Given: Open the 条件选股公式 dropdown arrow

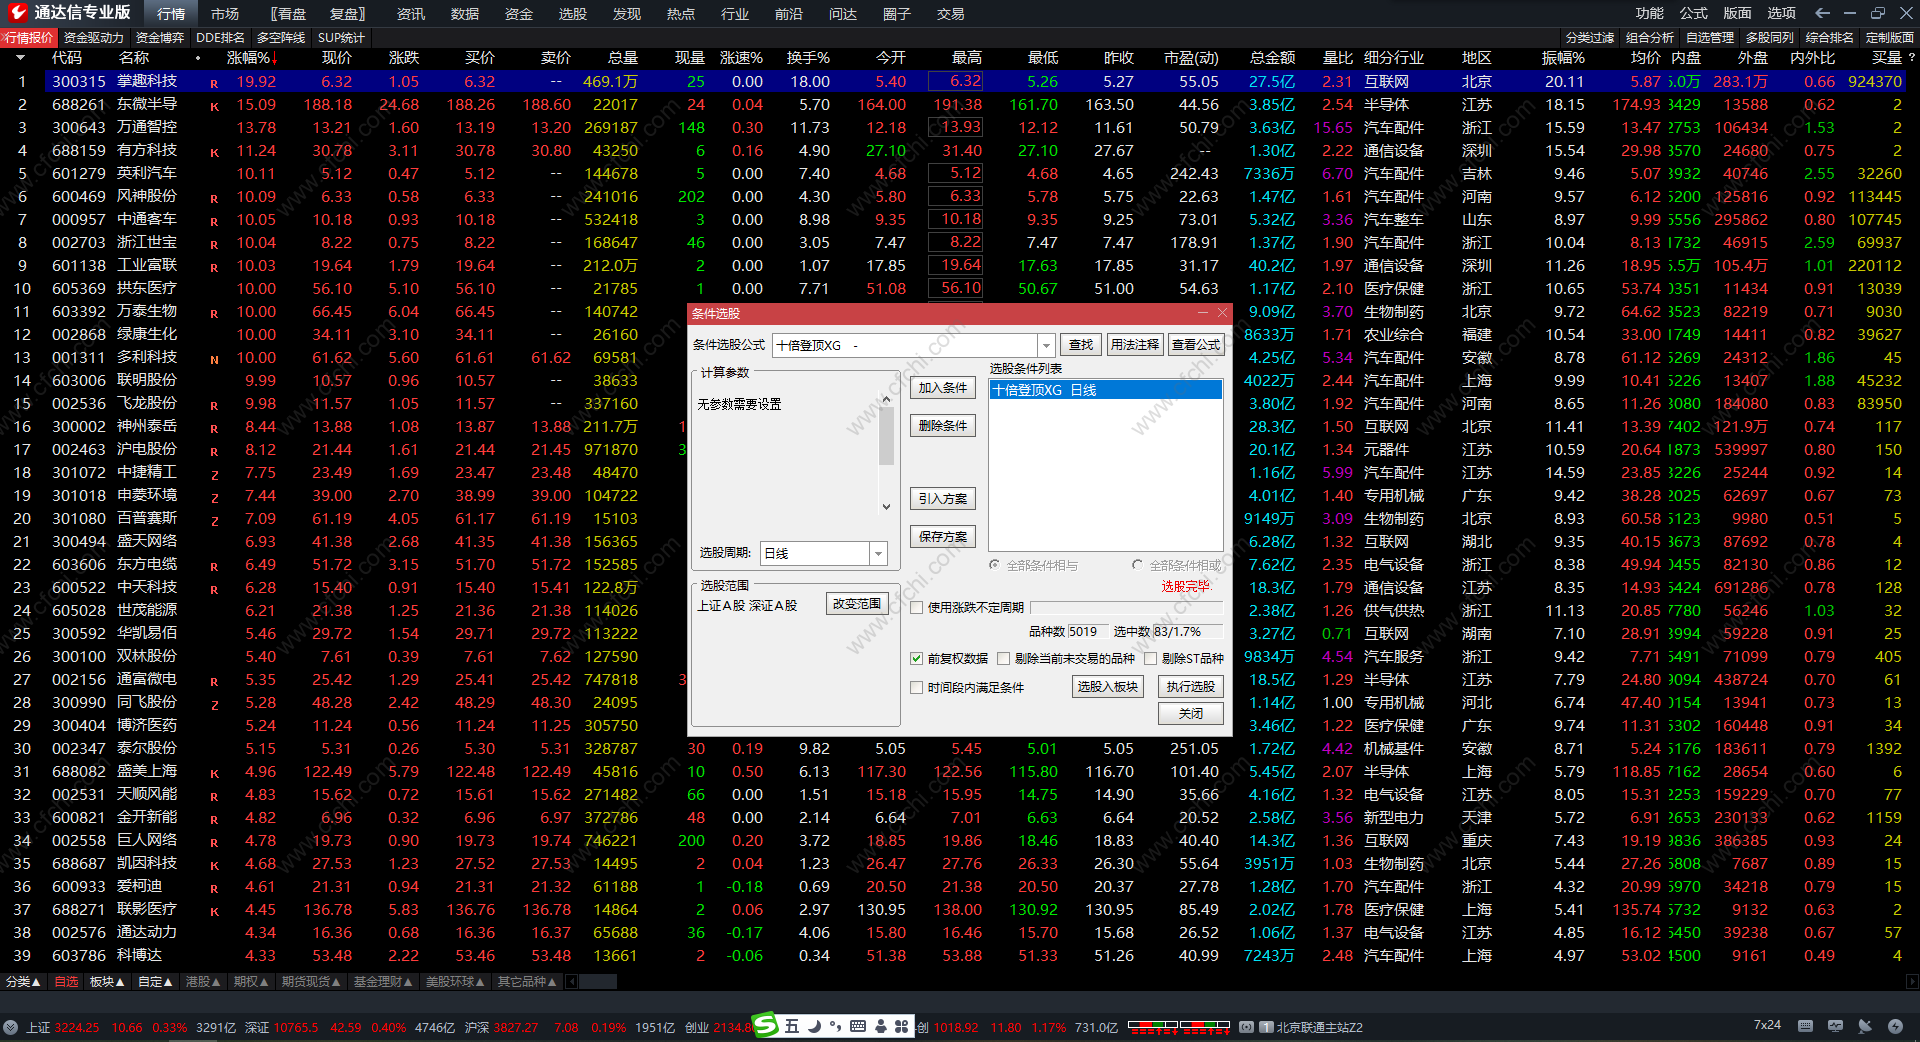Looking at the screenshot, I should click(x=1046, y=345).
